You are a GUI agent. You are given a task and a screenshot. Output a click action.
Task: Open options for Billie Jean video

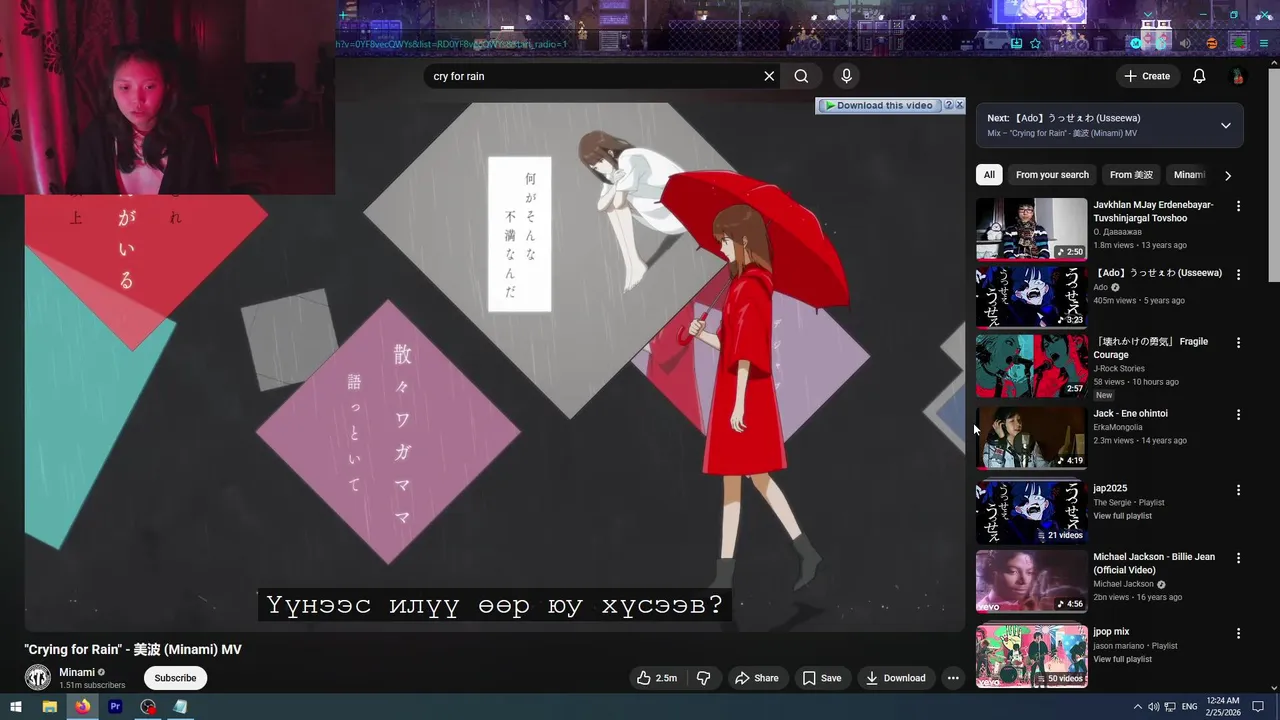tap(1238, 558)
